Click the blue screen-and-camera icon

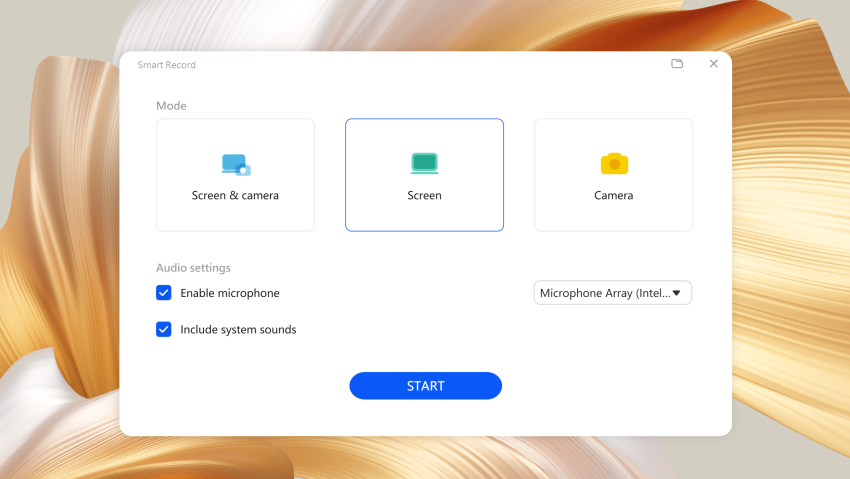point(236,165)
